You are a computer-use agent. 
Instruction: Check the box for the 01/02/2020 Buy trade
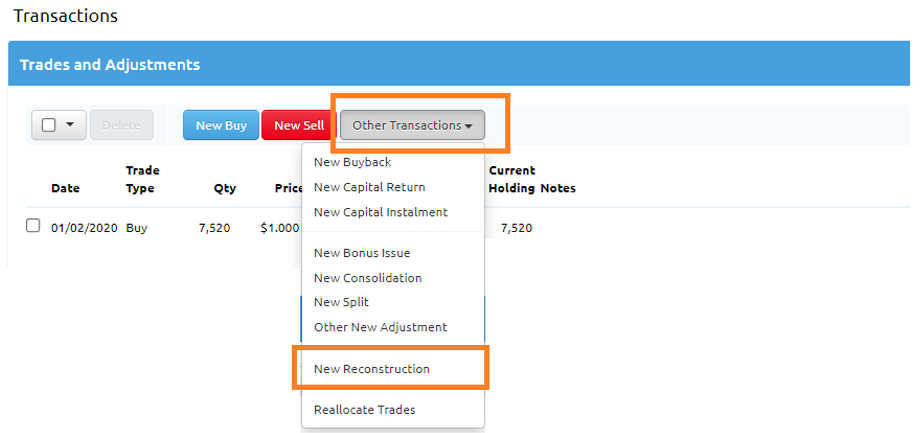(33, 226)
